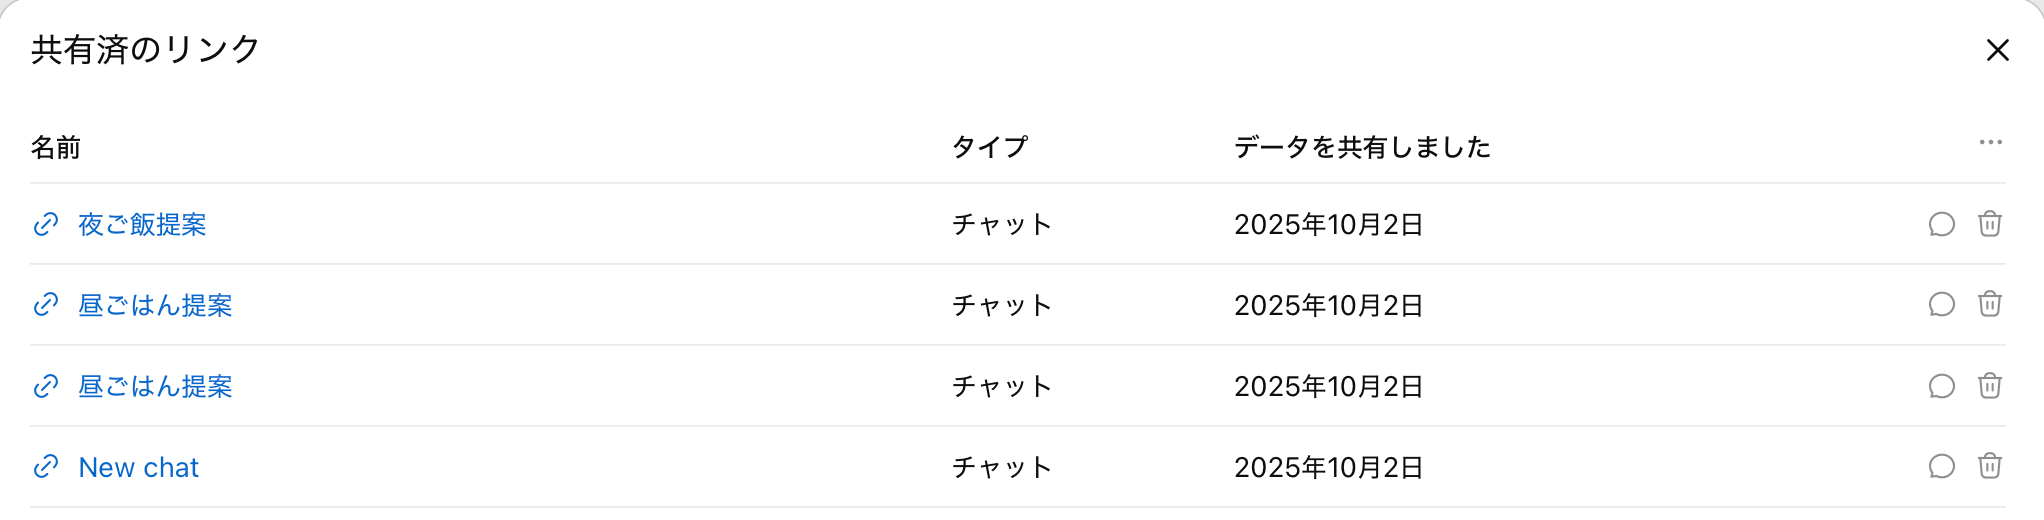Open the upper 昼ごはん提案 link

click(x=155, y=305)
